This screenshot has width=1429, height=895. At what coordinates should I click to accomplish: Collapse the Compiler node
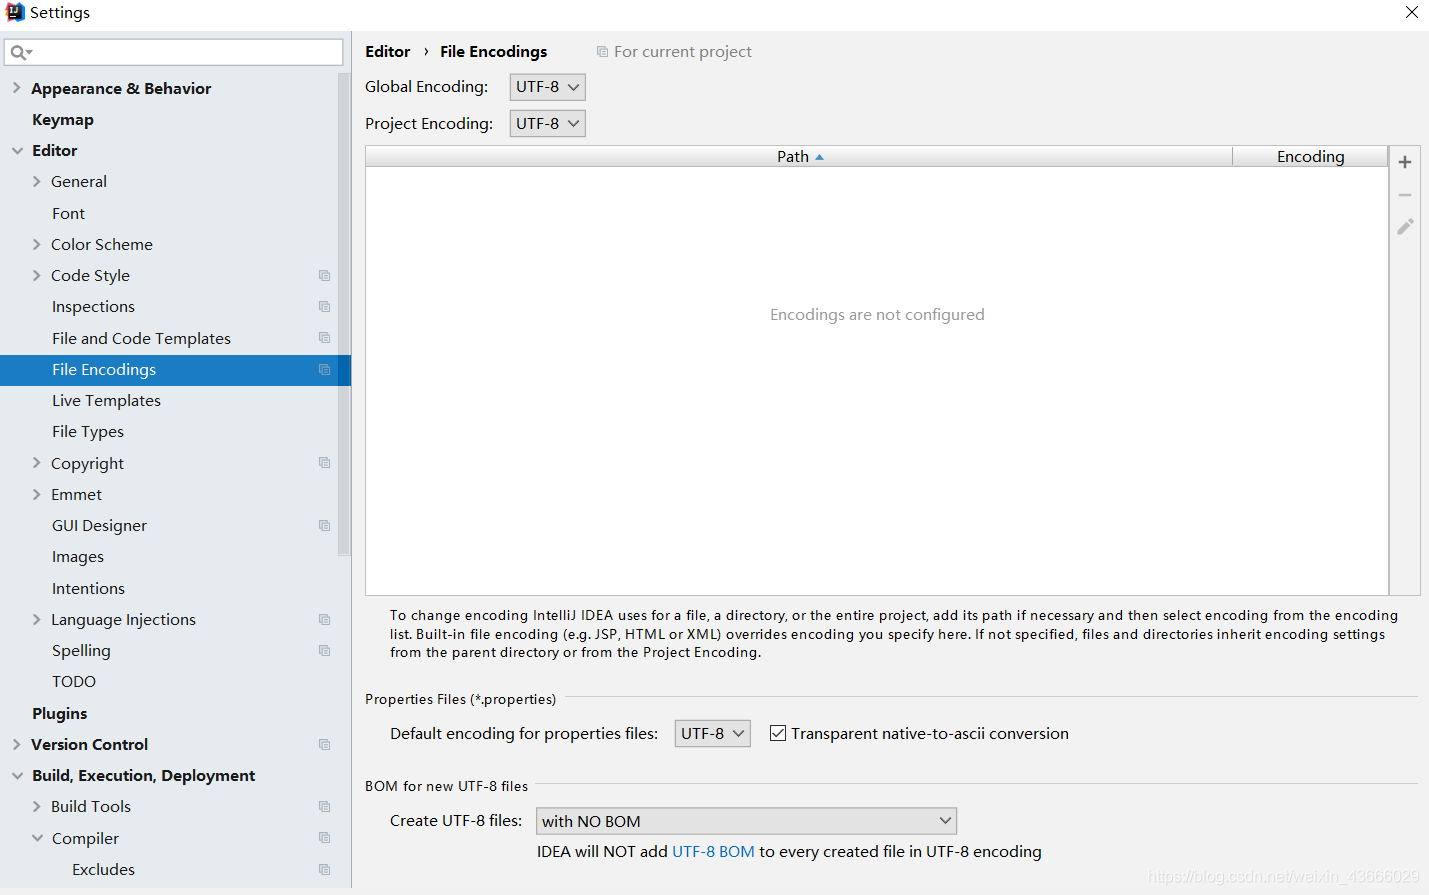click(37, 838)
